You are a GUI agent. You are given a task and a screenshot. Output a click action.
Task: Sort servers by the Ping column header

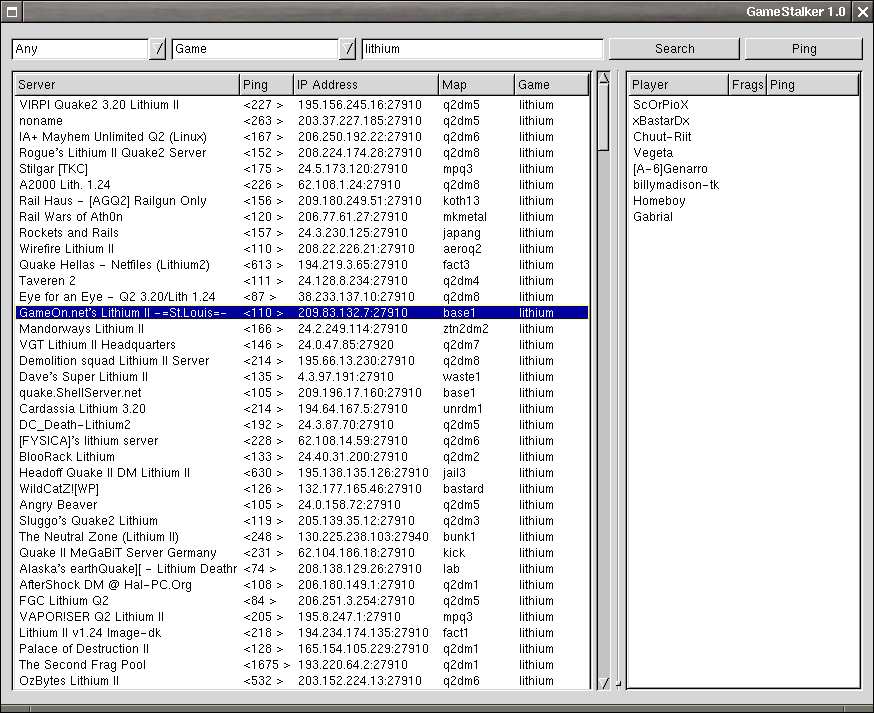[265, 85]
